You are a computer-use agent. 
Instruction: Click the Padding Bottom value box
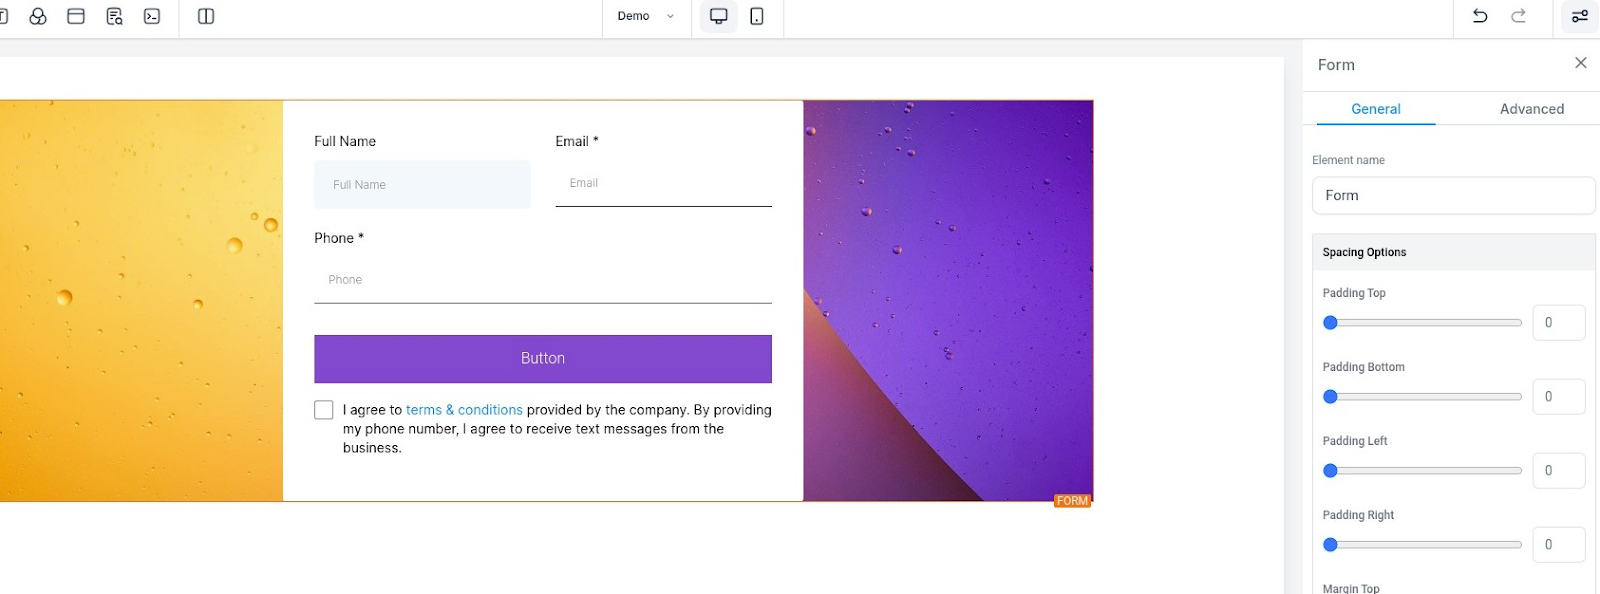1559,397
